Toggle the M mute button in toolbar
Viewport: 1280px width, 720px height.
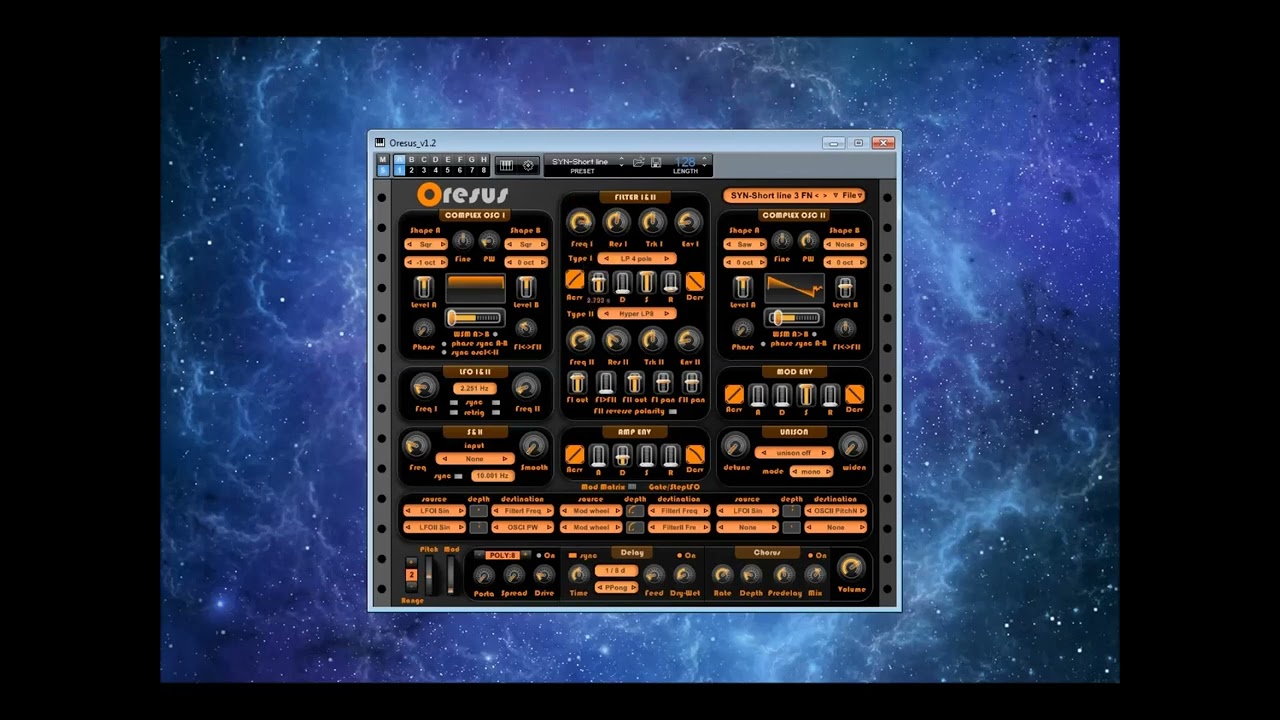pos(382,159)
